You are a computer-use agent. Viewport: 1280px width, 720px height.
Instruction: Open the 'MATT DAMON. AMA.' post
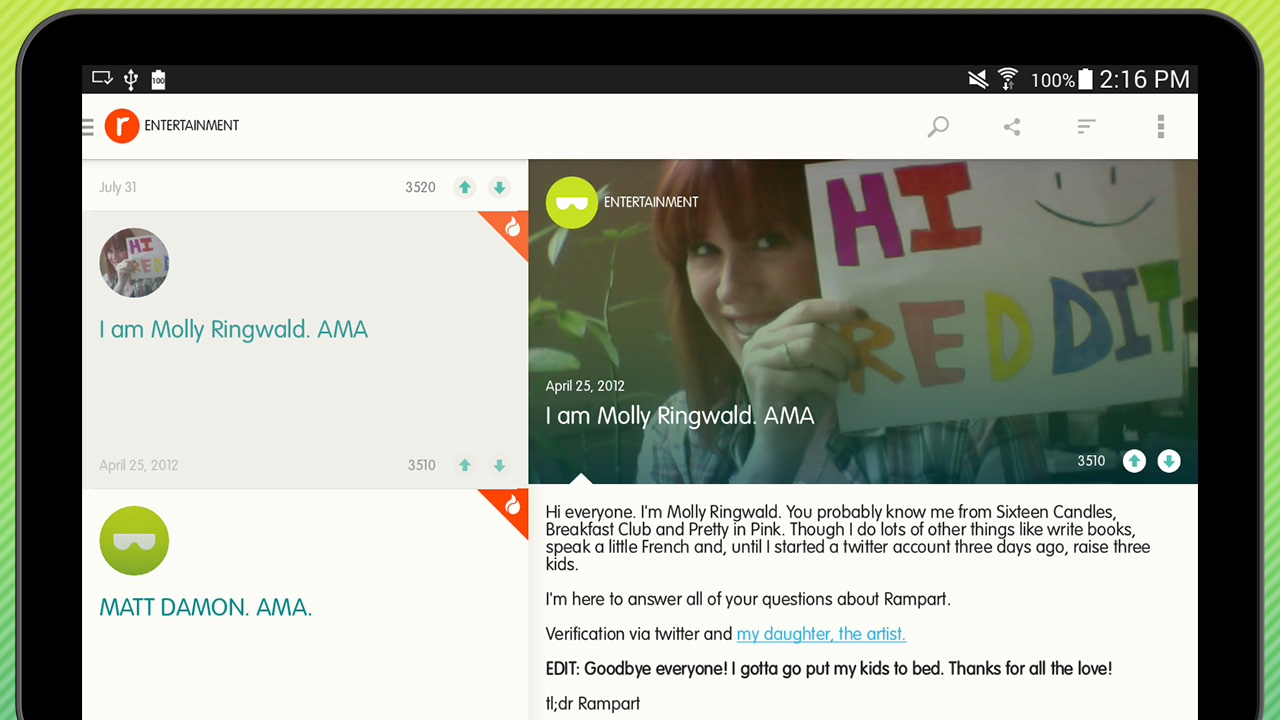[205, 606]
